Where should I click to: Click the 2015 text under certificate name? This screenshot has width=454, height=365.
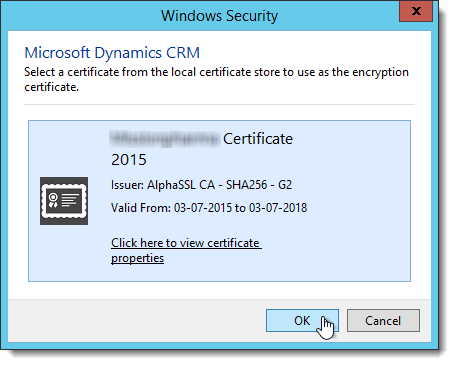pos(129,160)
